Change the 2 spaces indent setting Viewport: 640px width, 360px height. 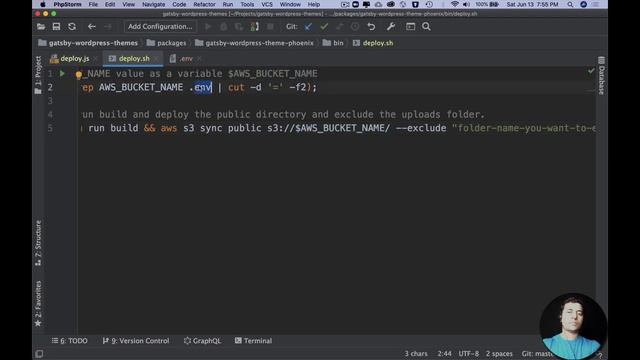(499, 353)
